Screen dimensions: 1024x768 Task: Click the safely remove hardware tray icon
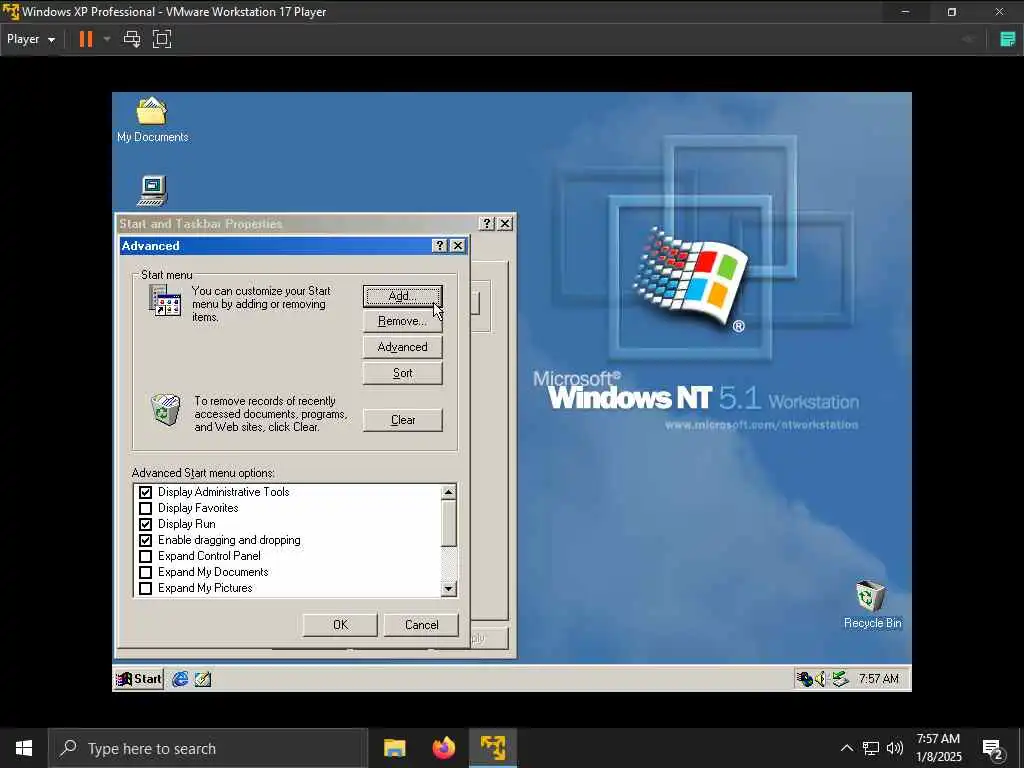840,679
